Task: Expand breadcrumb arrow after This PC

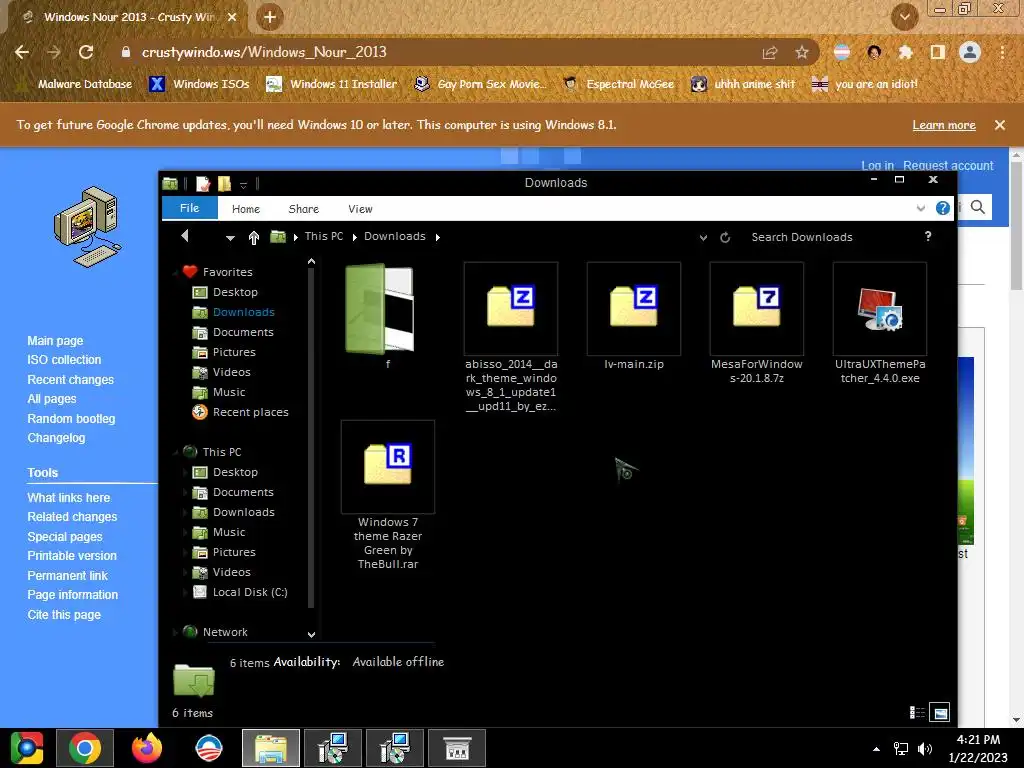Action: click(x=354, y=237)
